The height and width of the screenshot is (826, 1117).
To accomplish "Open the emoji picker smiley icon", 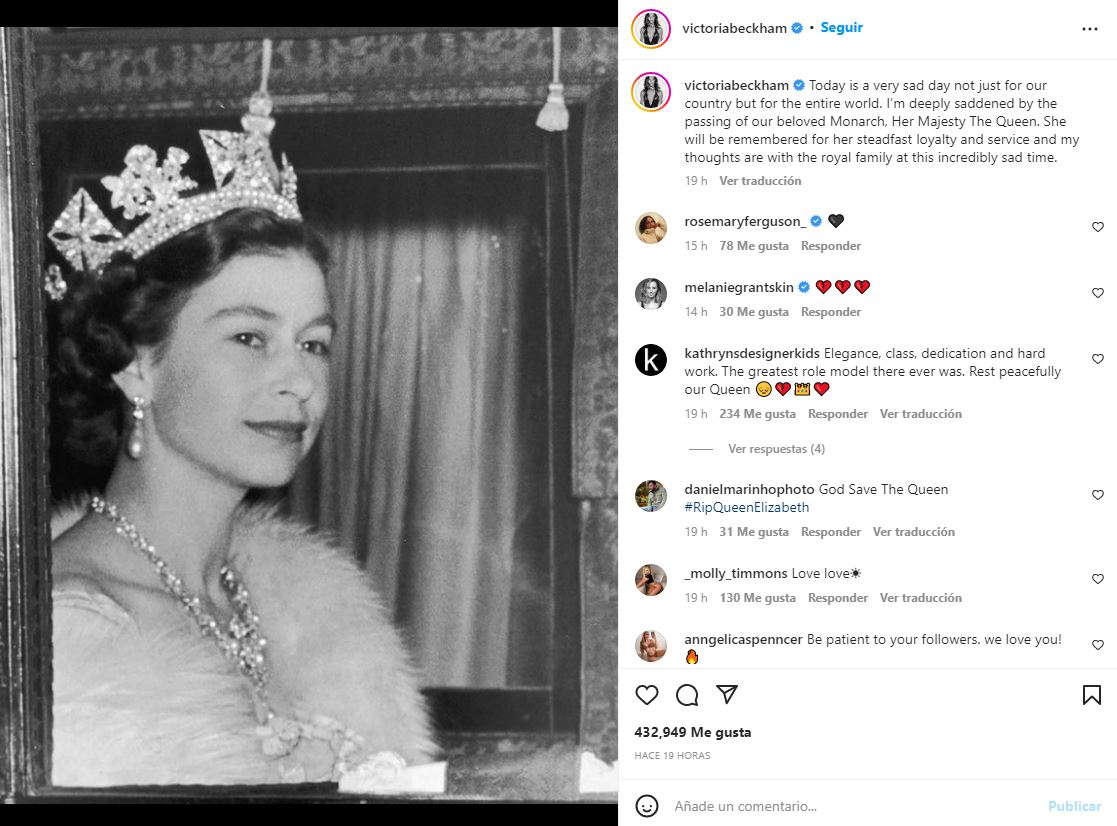I will click(x=648, y=805).
